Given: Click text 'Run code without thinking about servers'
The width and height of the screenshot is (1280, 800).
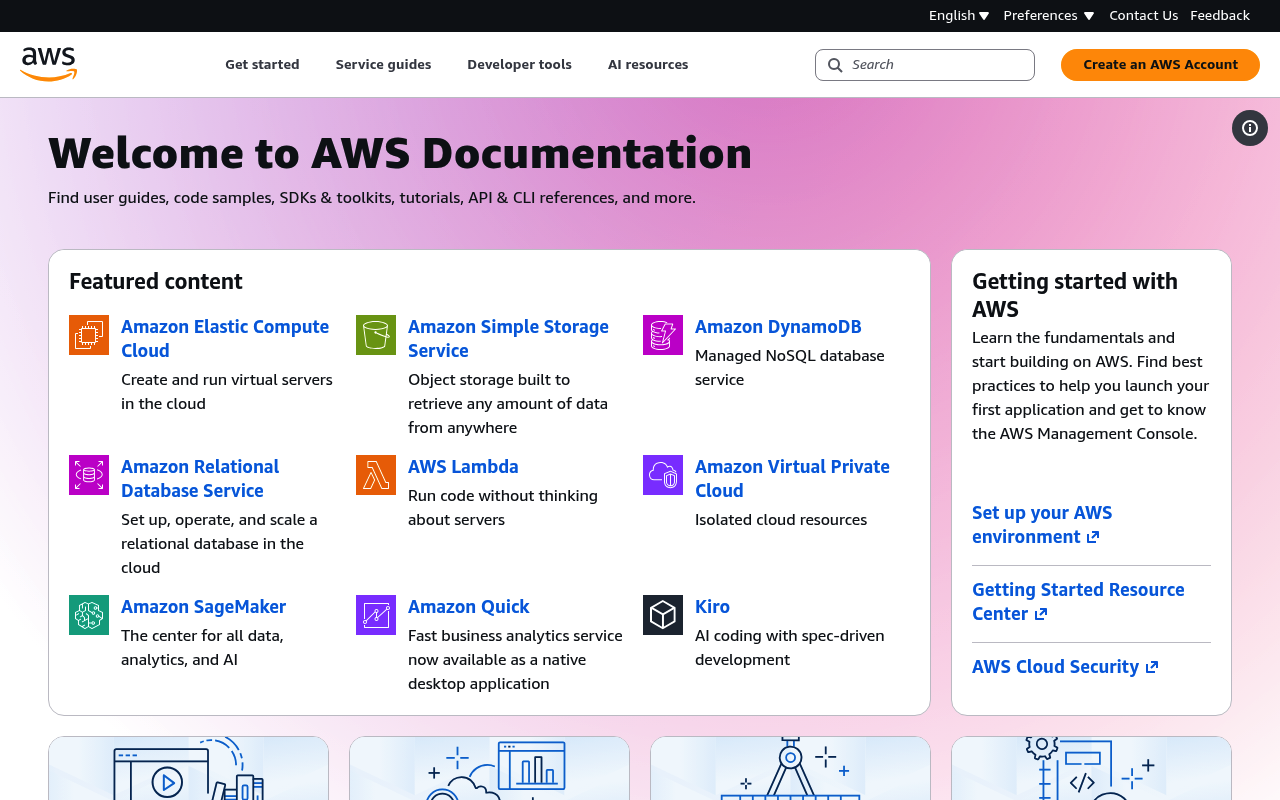Looking at the screenshot, I should pyautogui.click(x=503, y=508).
